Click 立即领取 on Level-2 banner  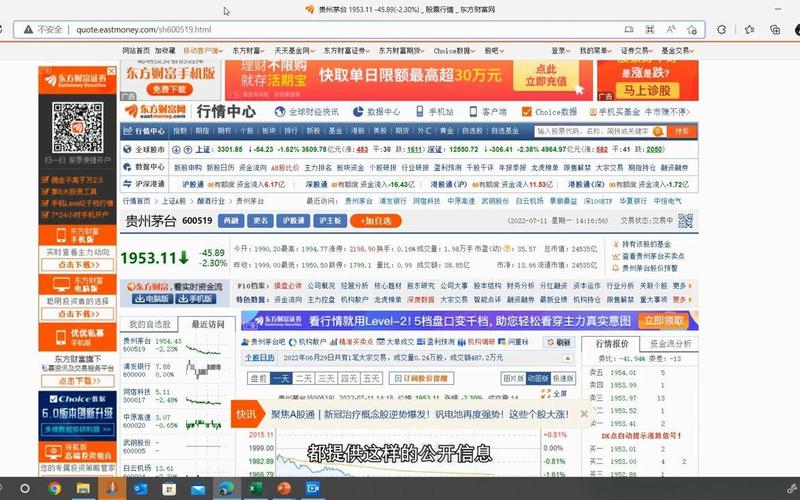point(664,321)
